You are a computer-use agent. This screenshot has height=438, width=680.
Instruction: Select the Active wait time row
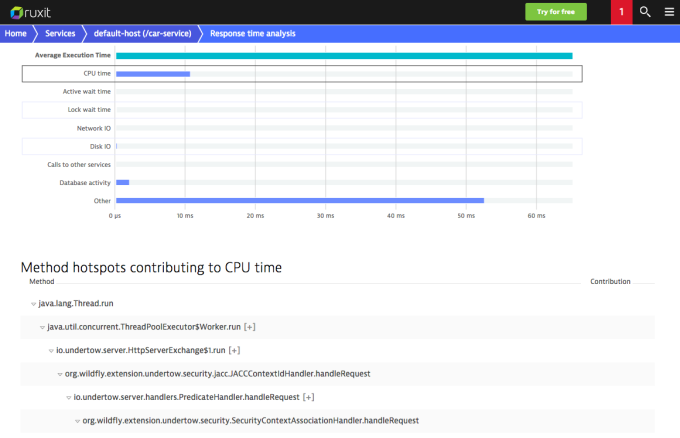click(x=302, y=92)
